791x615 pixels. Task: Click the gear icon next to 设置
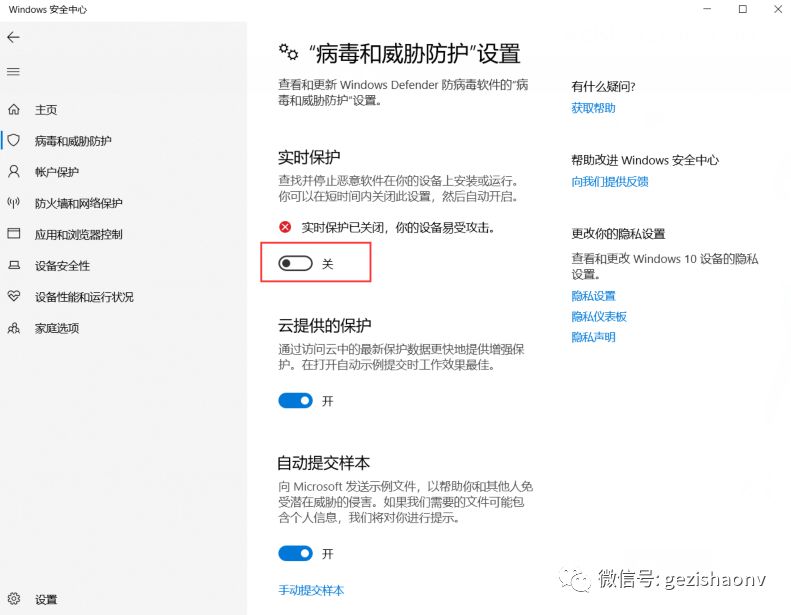[14, 599]
